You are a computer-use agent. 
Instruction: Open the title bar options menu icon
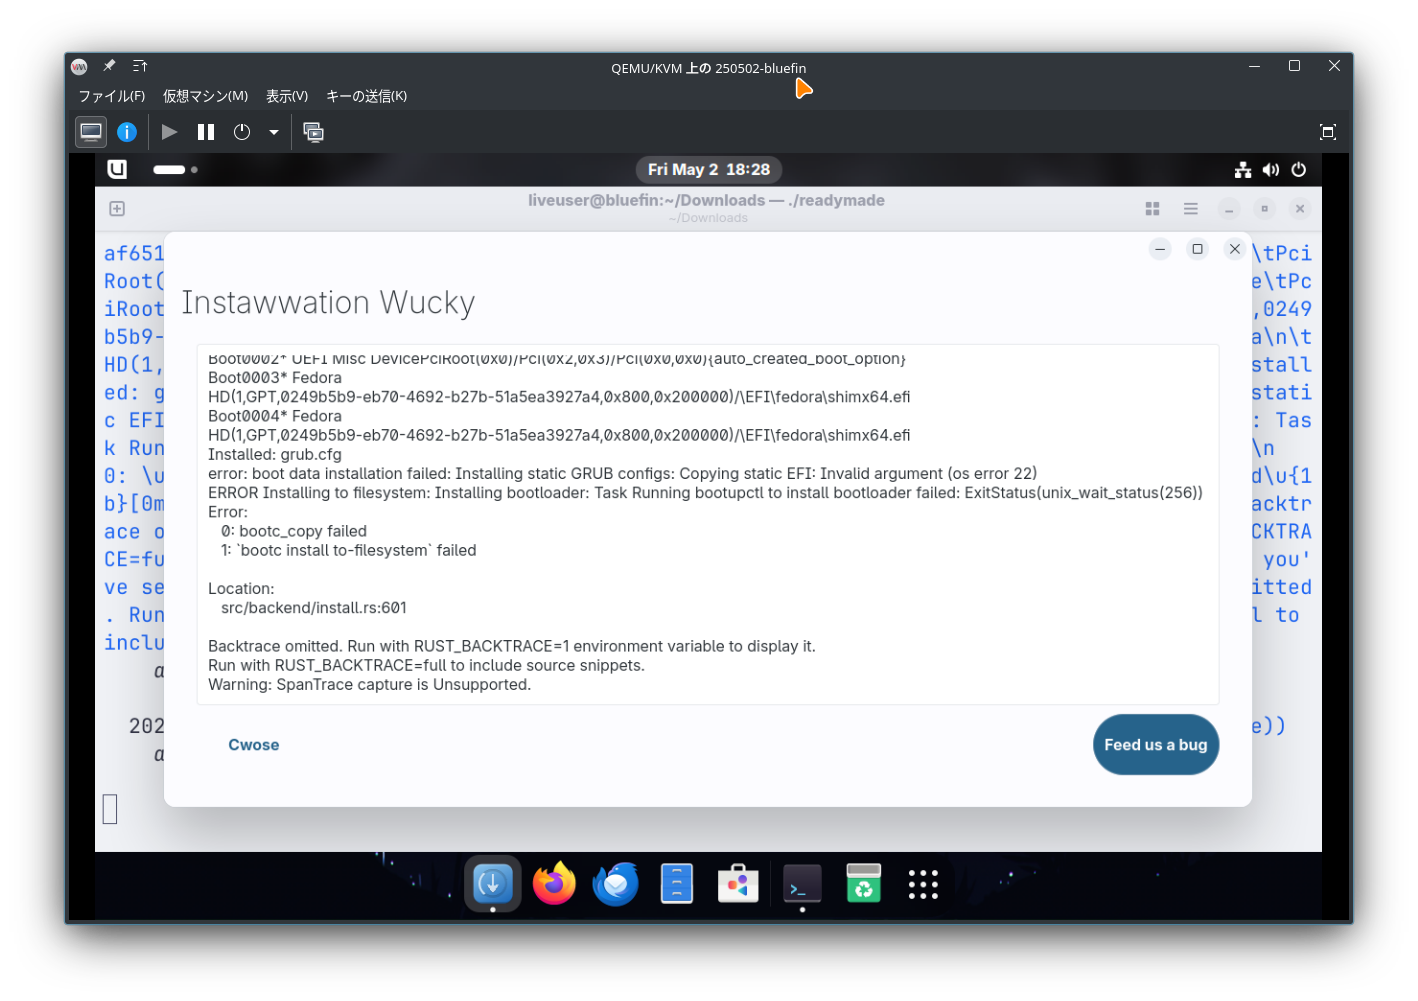point(140,66)
